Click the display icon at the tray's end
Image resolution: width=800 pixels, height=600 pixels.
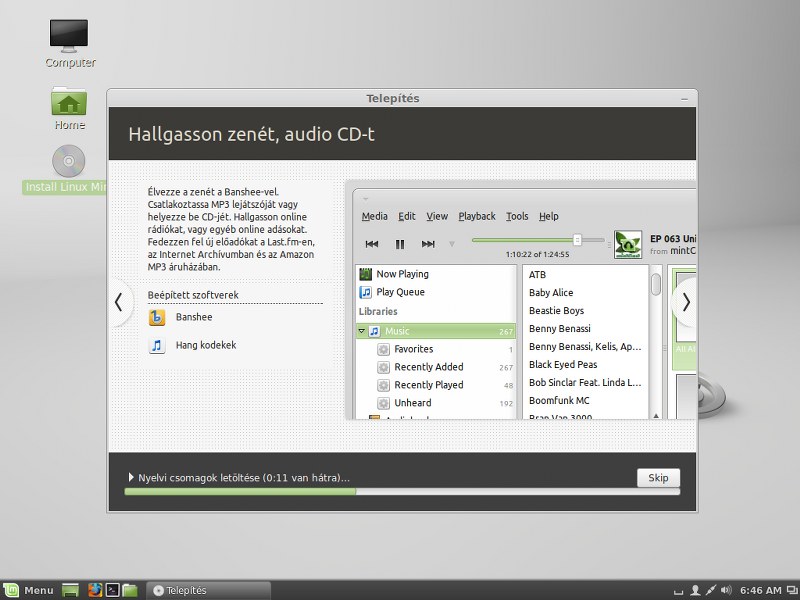tap(791, 590)
